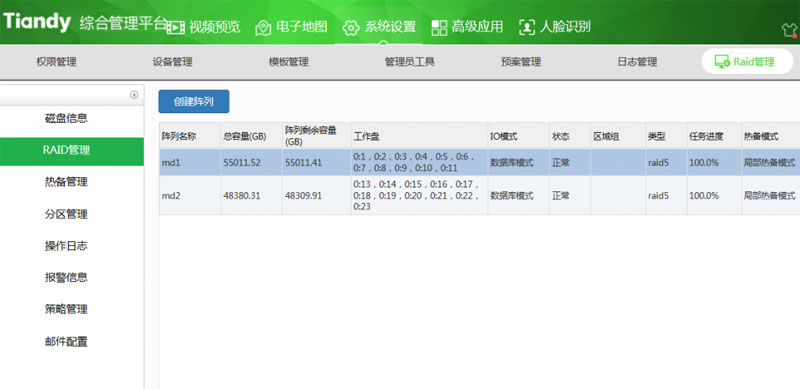This screenshot has width=800, height=389.
Task: Click md2 working disks cell 0:13 to 0:23
Action: tap(419, 196)
